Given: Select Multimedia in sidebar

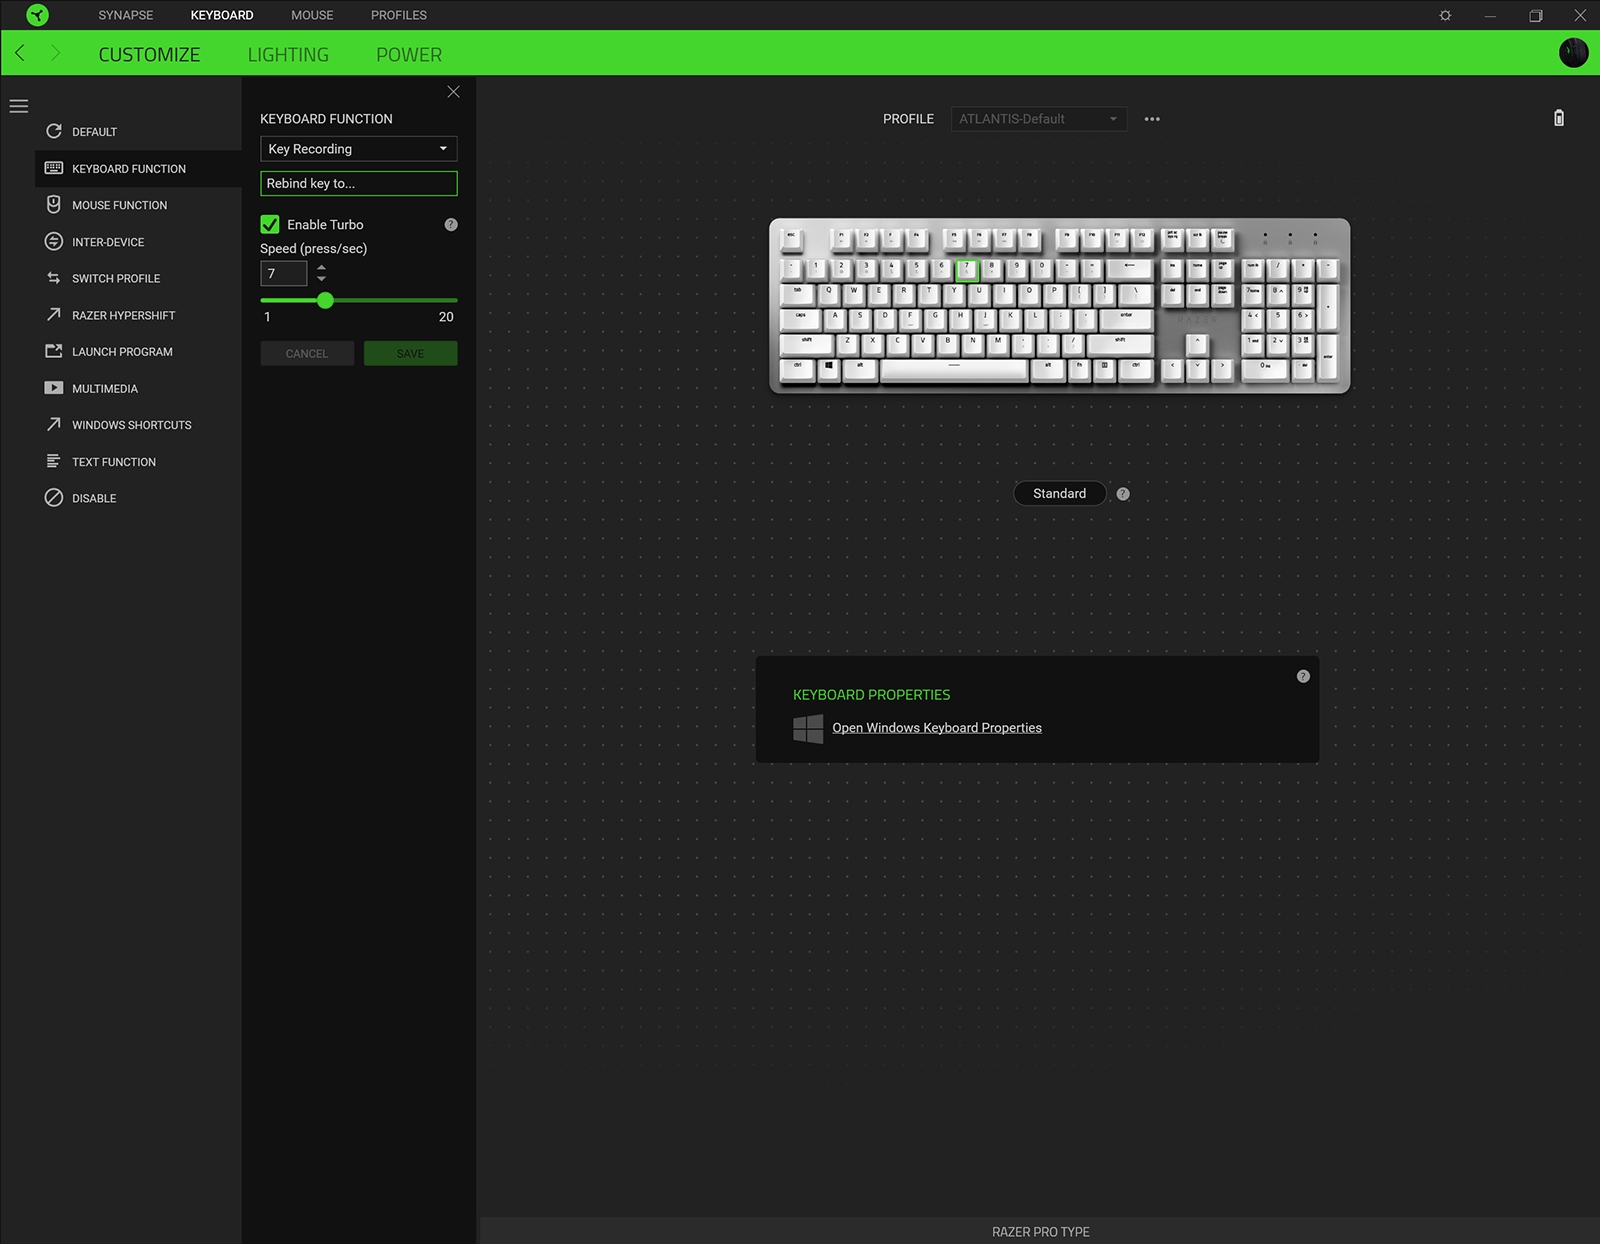Looking at the screenshot, I should (138, 389).
